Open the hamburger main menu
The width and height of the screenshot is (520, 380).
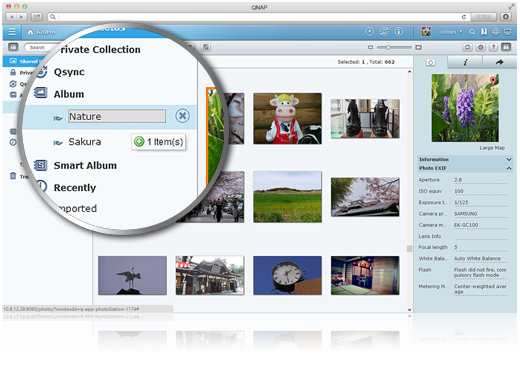pyautogui.click(x=12, y=32)
